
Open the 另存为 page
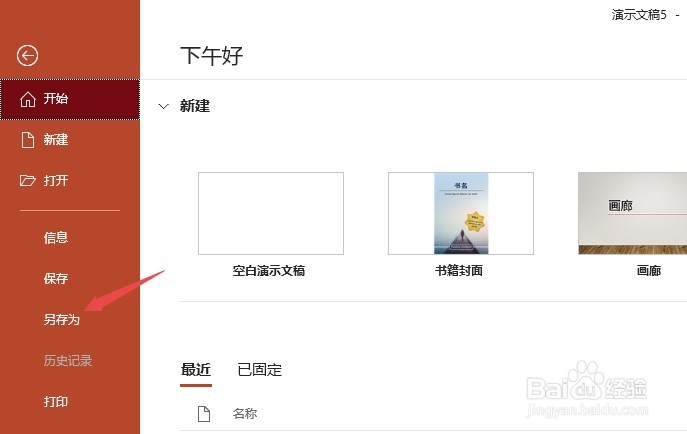pos(61,319)
